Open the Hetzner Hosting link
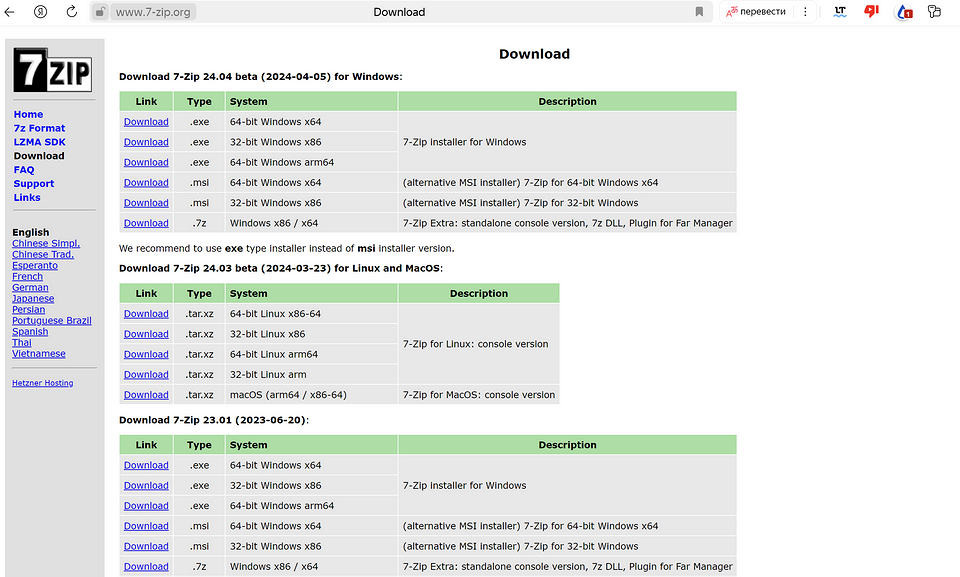This screenshot has height=577, width=960. click(42, 383)
